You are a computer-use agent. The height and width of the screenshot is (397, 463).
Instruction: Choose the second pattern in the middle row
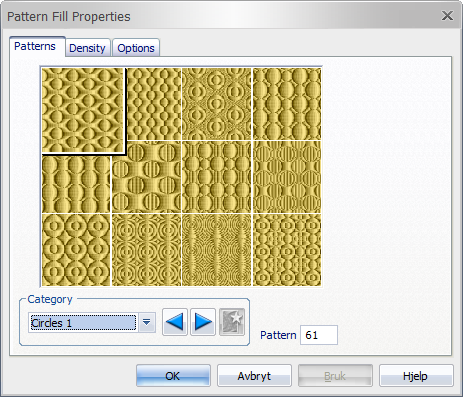[x=146, y=177]
